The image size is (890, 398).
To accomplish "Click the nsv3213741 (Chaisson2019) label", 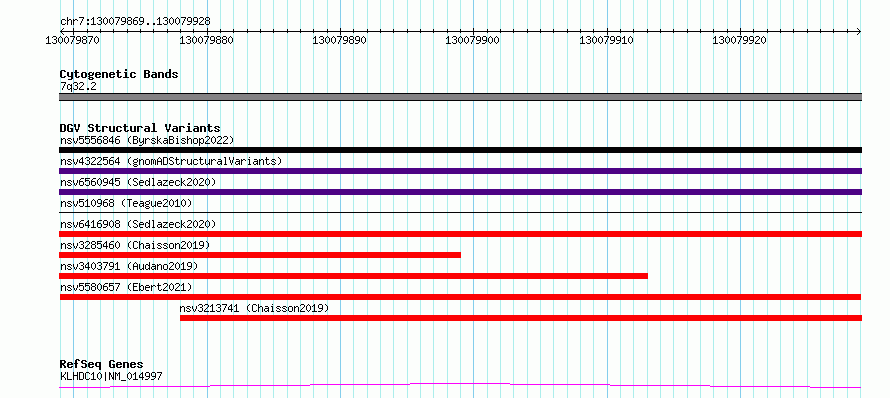I will point(254,308).
